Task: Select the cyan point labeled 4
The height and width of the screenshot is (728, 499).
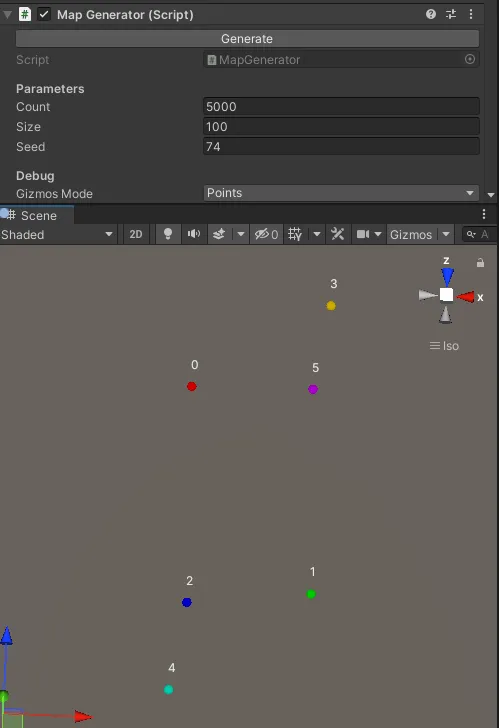Action: coord(168,689)
